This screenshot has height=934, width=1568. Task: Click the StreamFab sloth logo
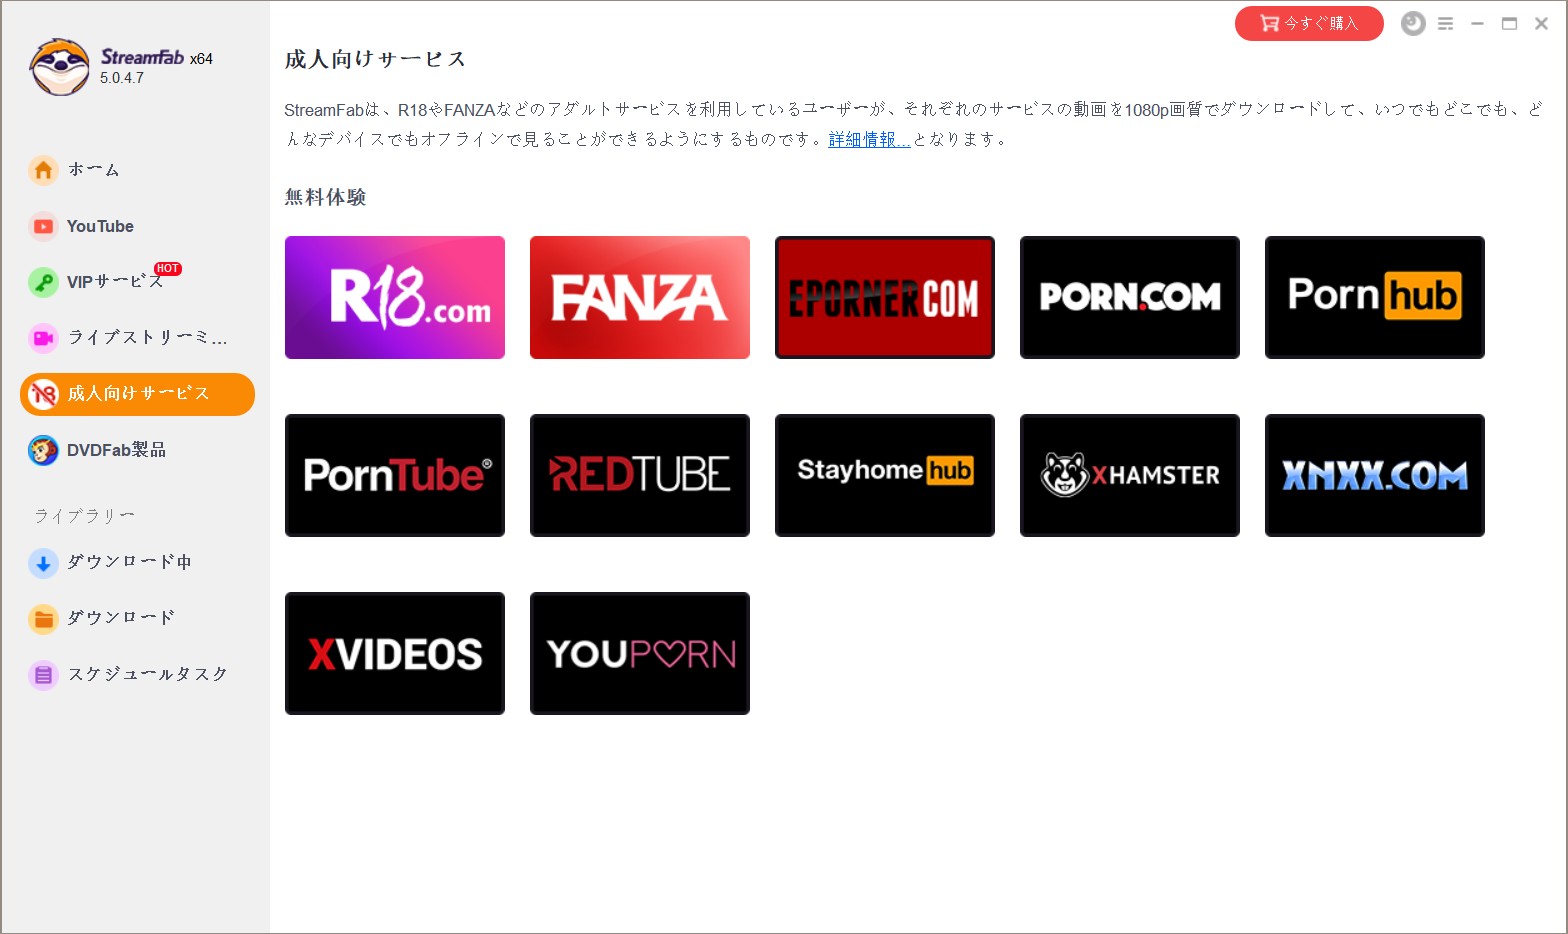(59, 68)
